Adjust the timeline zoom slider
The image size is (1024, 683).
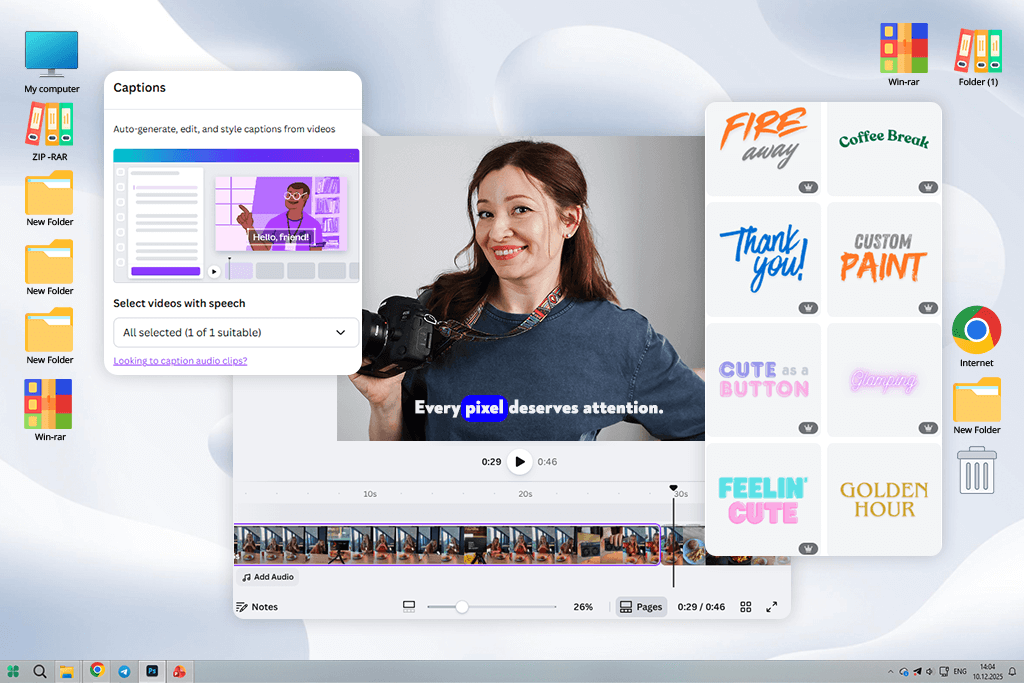click(x=462, y=607)
